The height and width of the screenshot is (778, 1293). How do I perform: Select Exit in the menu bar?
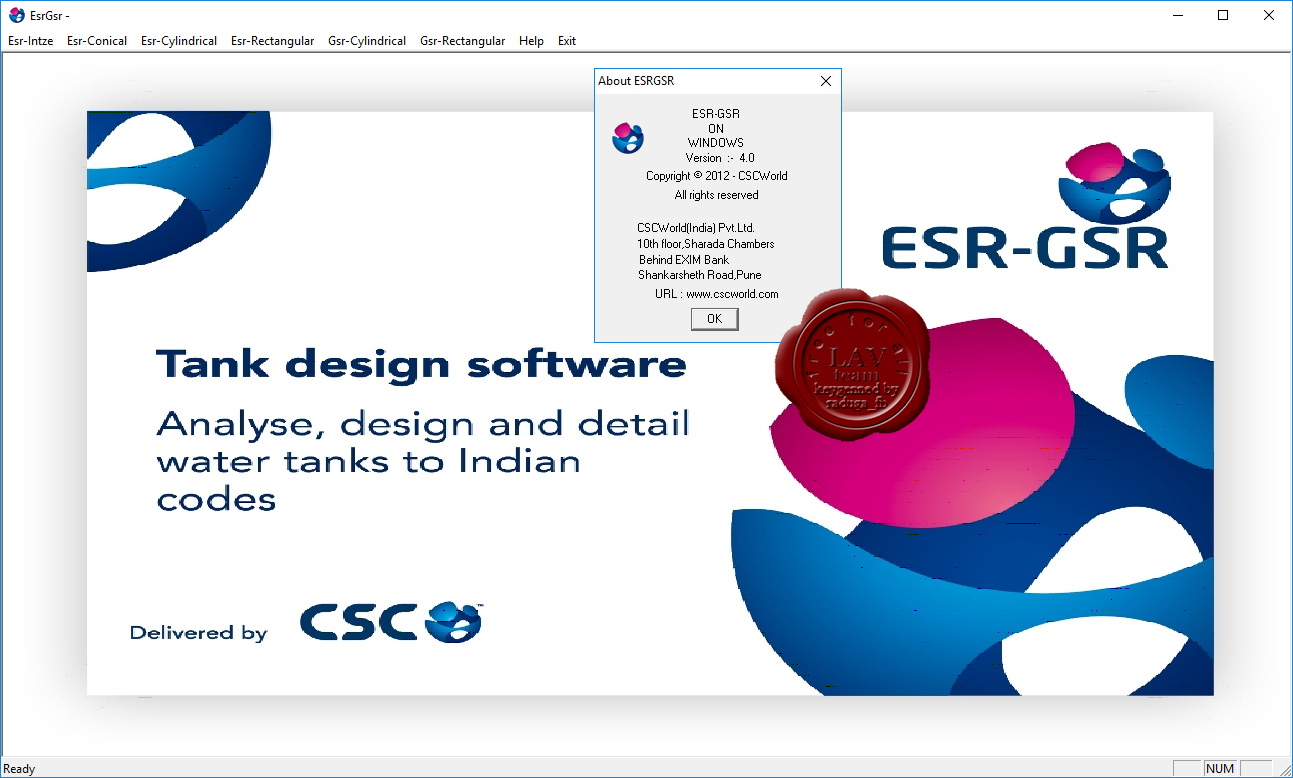[567, 41]
